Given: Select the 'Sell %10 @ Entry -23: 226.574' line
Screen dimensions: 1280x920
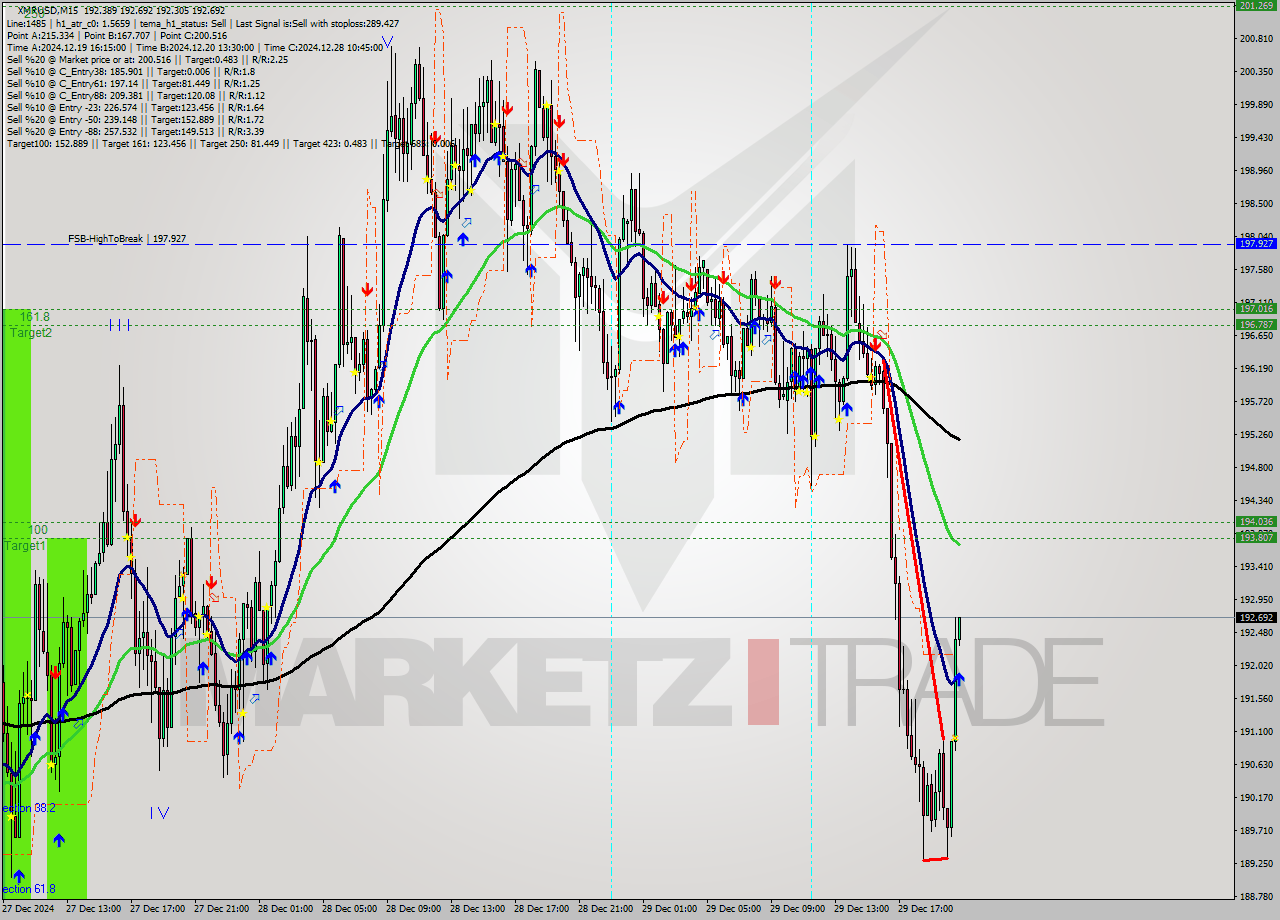Looking at the screenshot, I should coord(135,107).
